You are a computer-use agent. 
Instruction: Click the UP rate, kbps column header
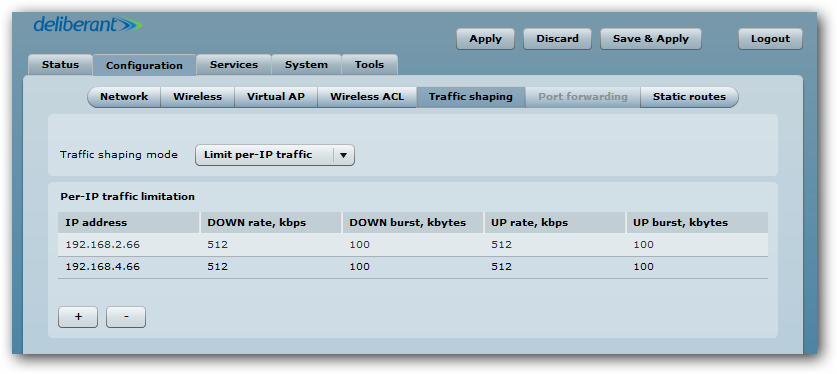555,222
